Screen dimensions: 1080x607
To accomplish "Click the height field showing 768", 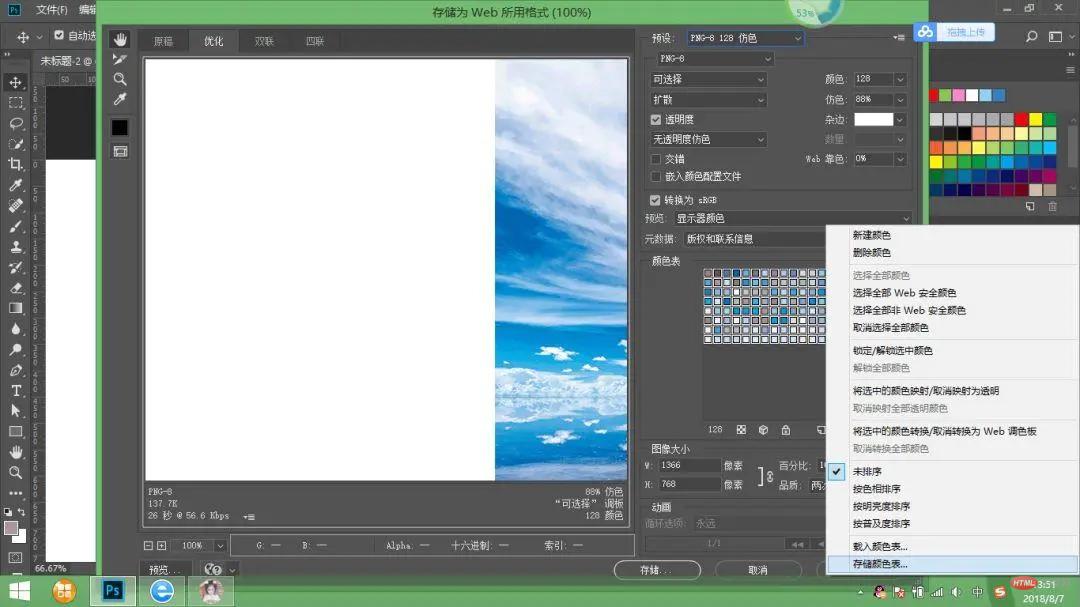I will click(689, 484).
